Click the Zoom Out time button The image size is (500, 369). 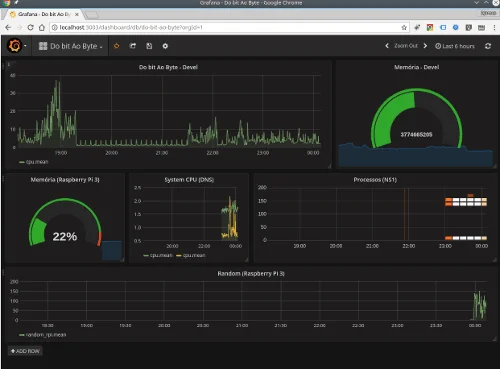coord(406,46)
